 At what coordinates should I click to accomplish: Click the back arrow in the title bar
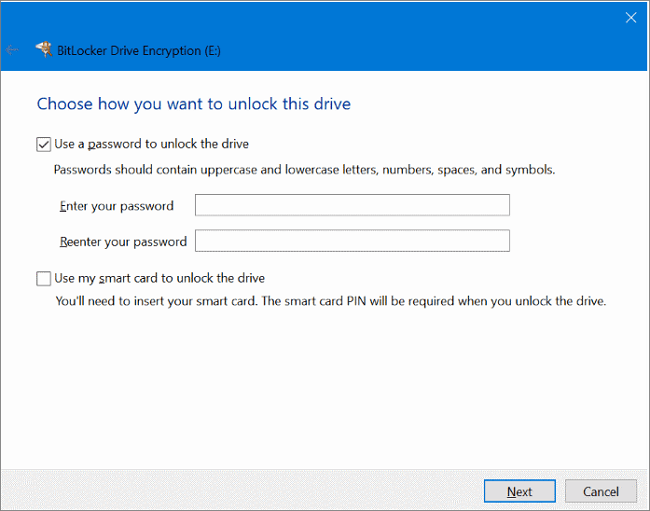(12, 49)
